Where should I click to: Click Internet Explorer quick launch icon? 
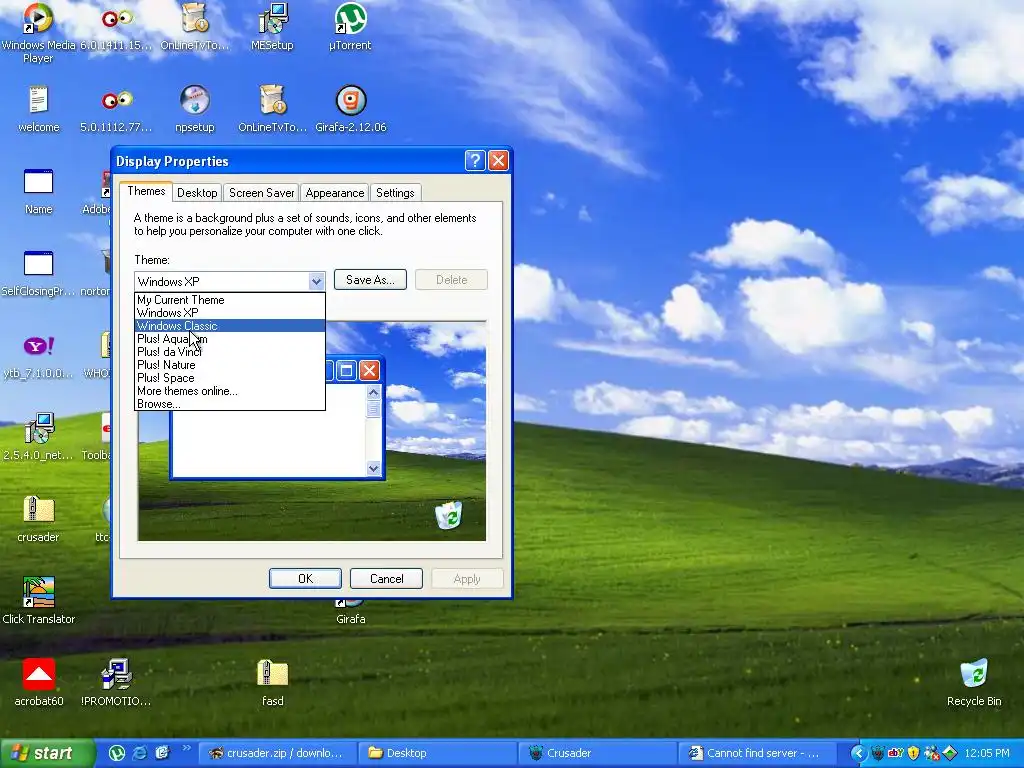140,753
